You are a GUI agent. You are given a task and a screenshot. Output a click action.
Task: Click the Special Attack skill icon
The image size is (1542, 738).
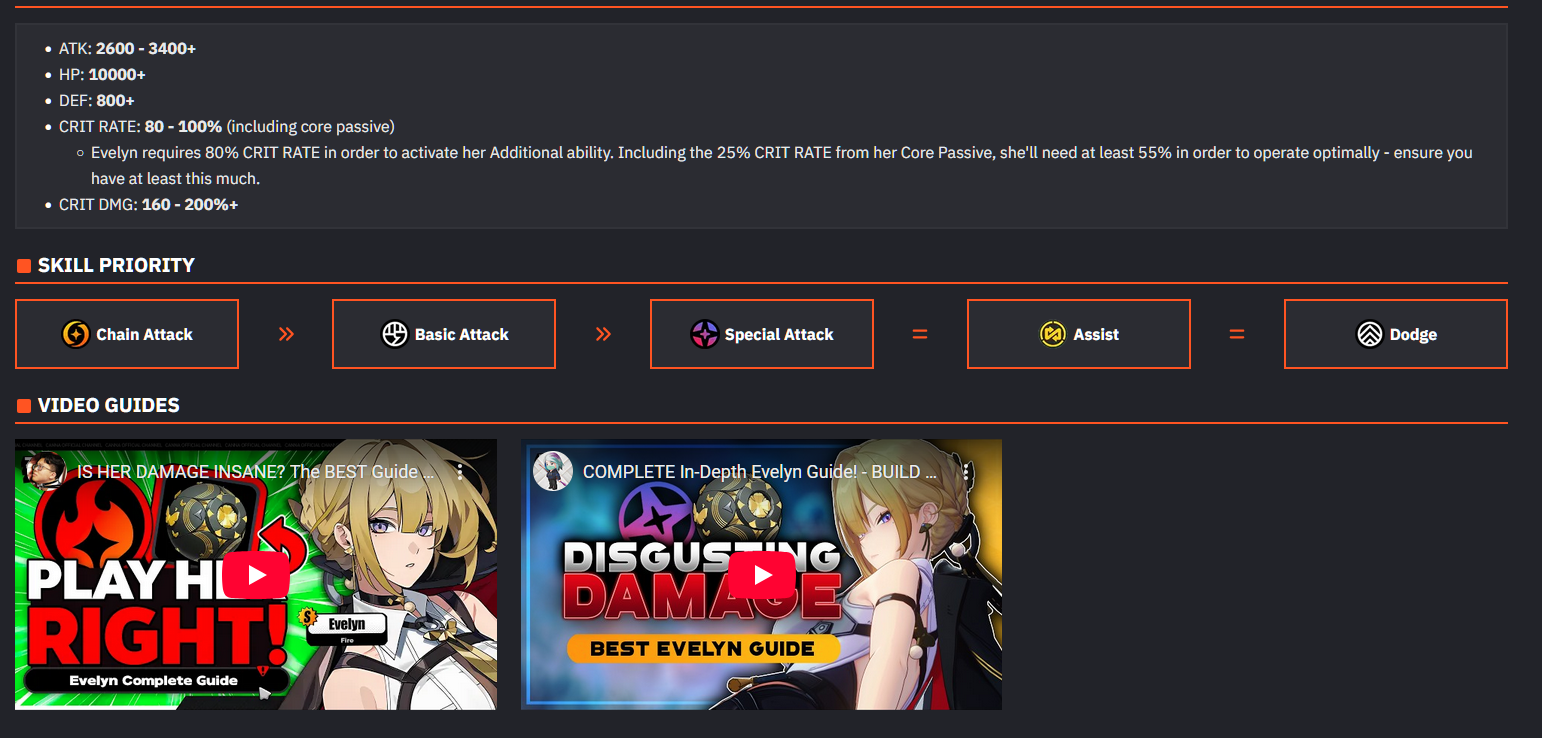(x=705, y=334)
